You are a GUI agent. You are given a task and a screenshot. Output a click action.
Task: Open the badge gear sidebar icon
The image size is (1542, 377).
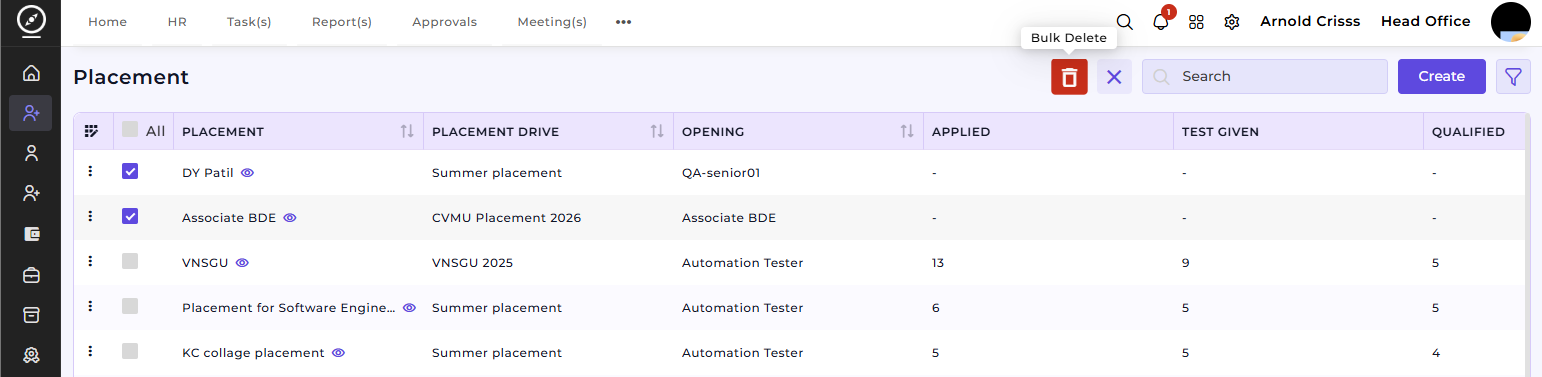(31, 354)
